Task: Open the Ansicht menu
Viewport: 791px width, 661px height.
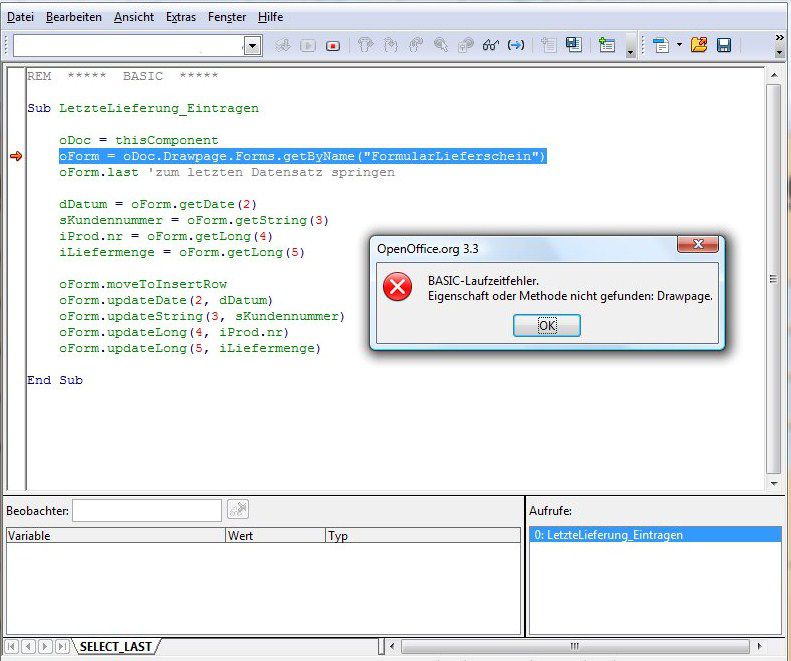Action: (x=134, y=17)
